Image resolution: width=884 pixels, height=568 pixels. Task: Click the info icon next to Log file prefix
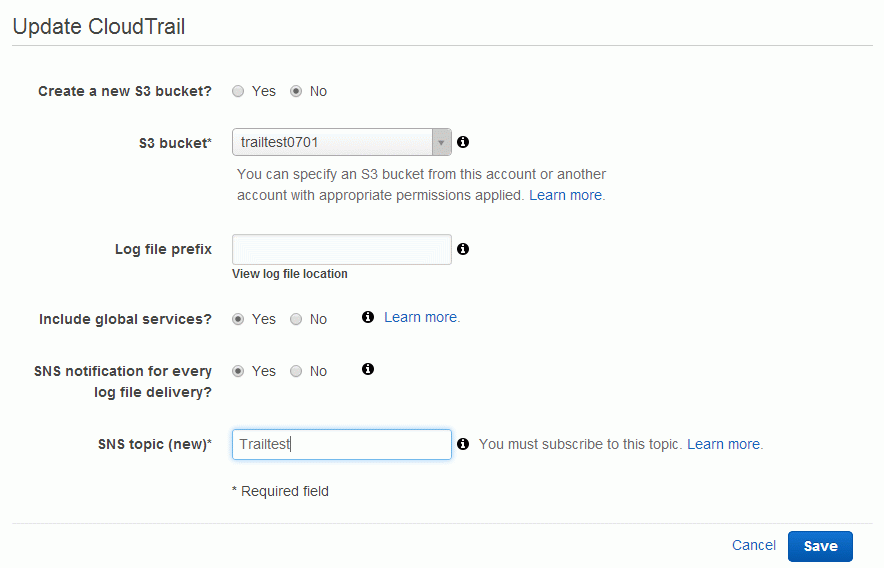(463, 249)
